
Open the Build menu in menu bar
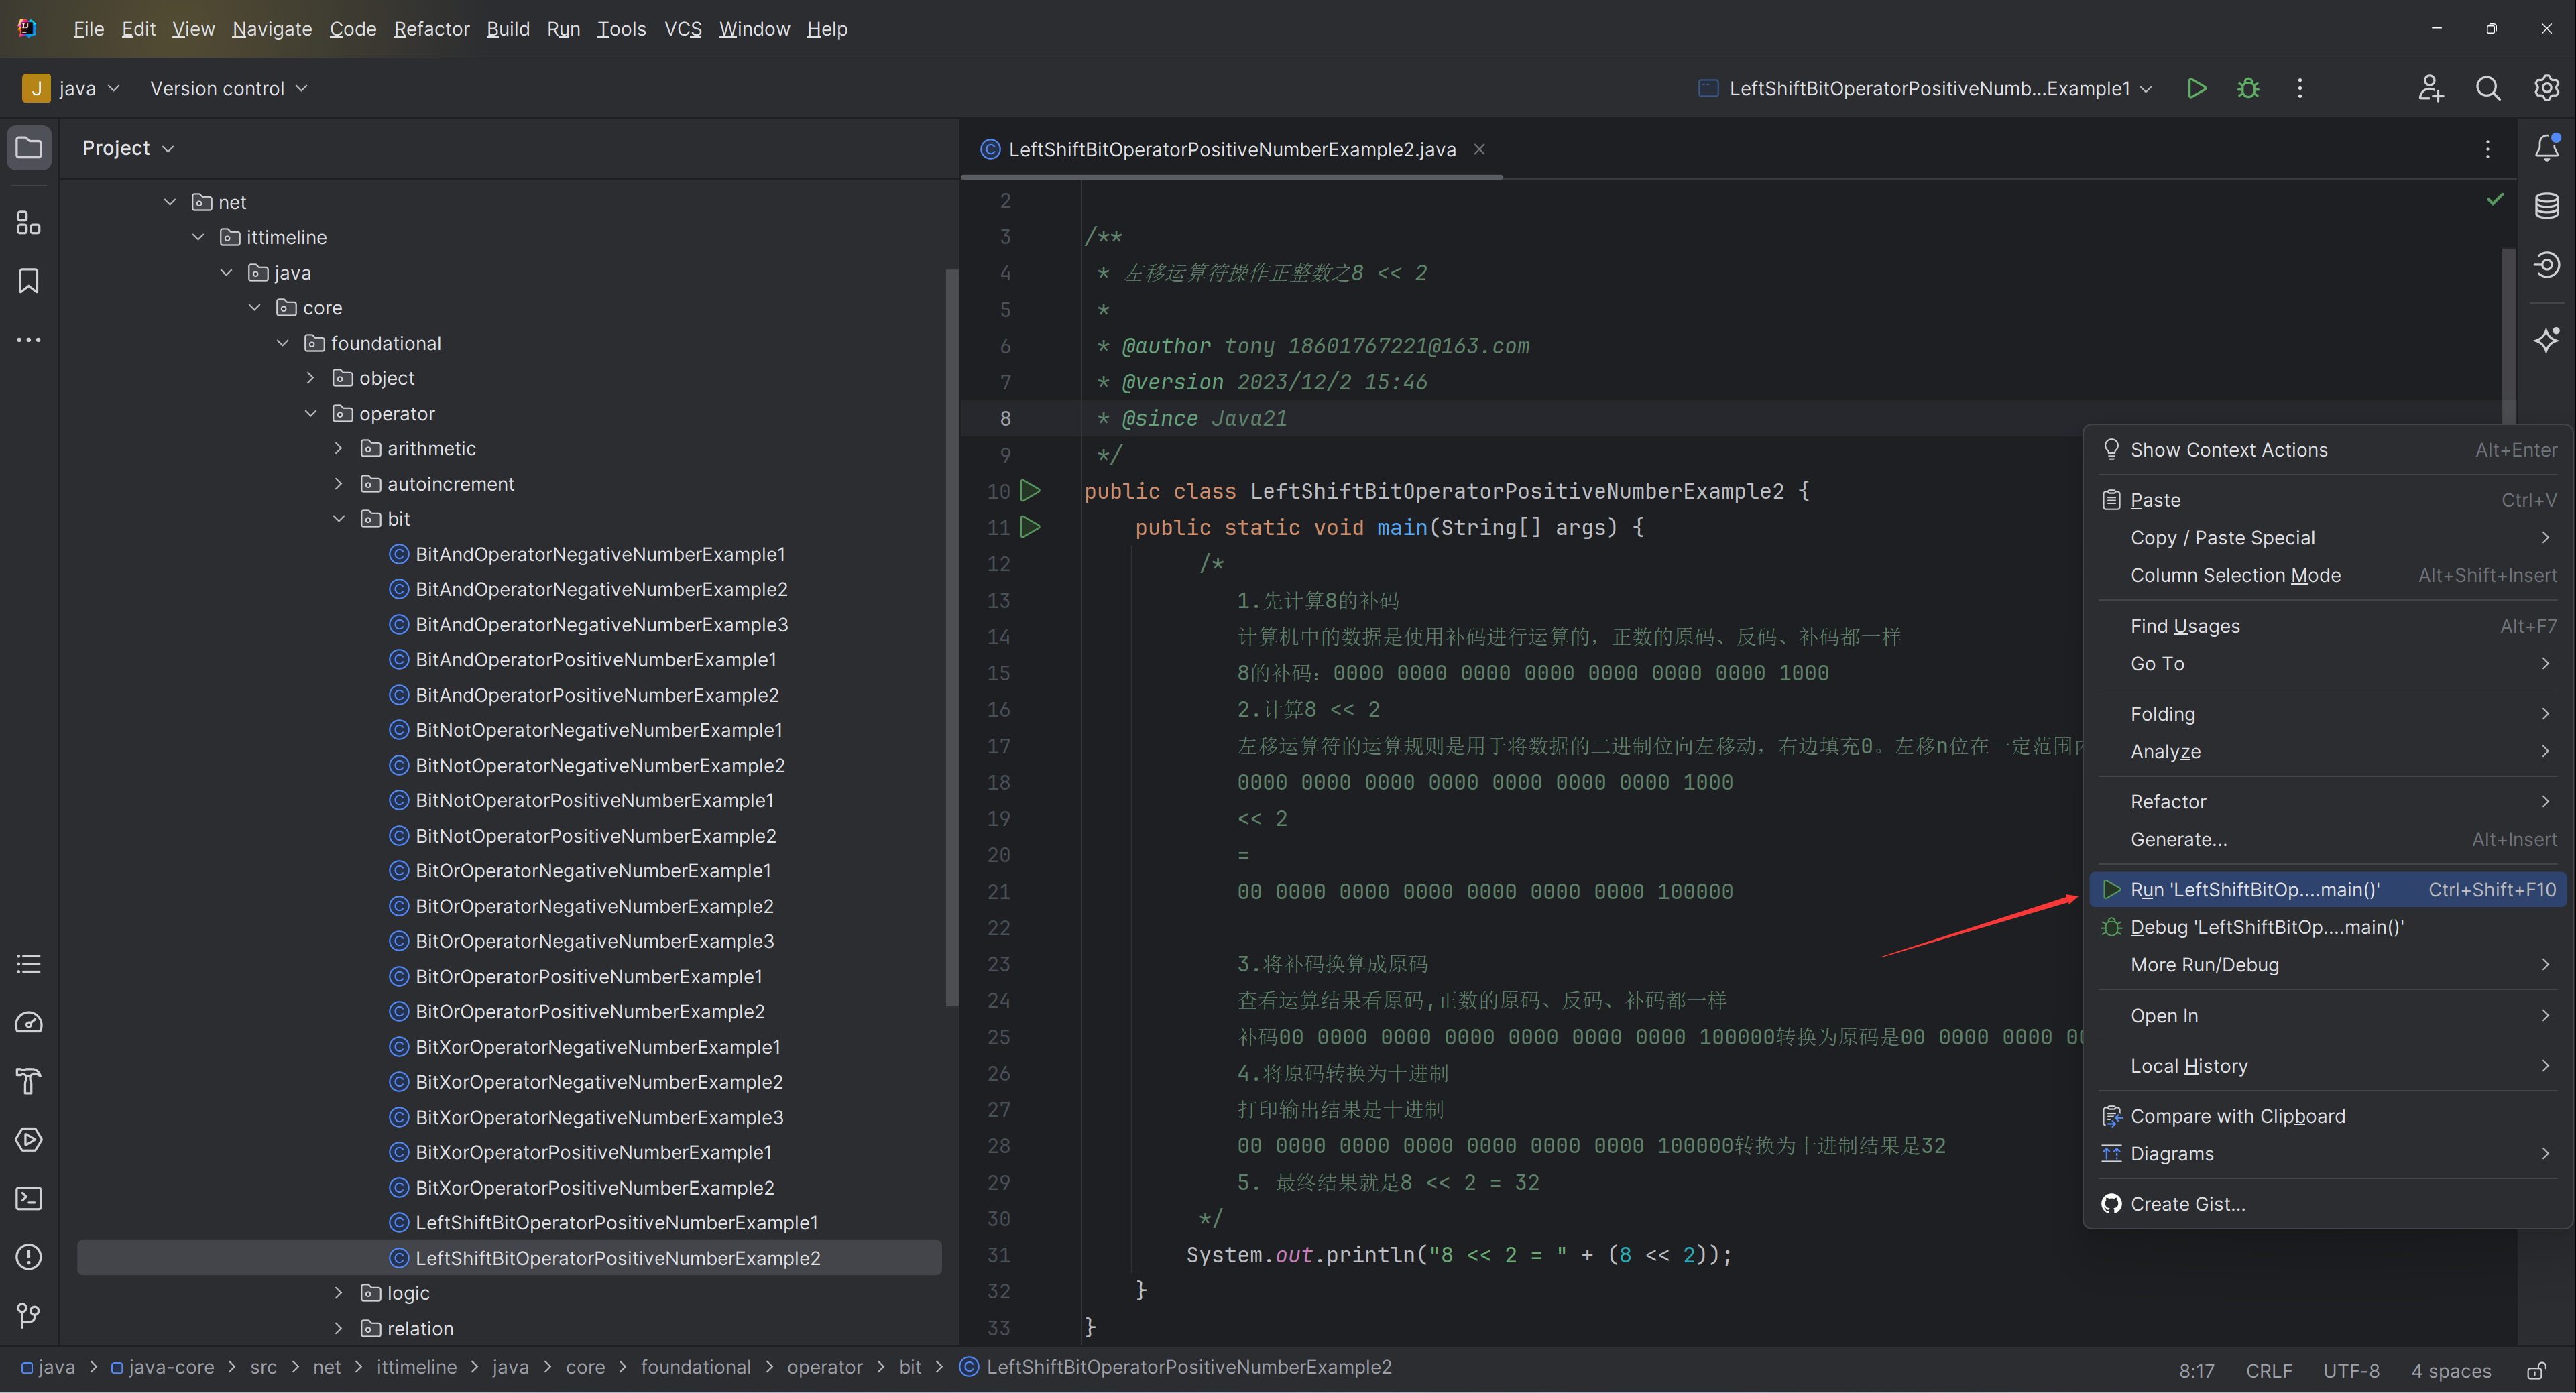coord(508,29)
